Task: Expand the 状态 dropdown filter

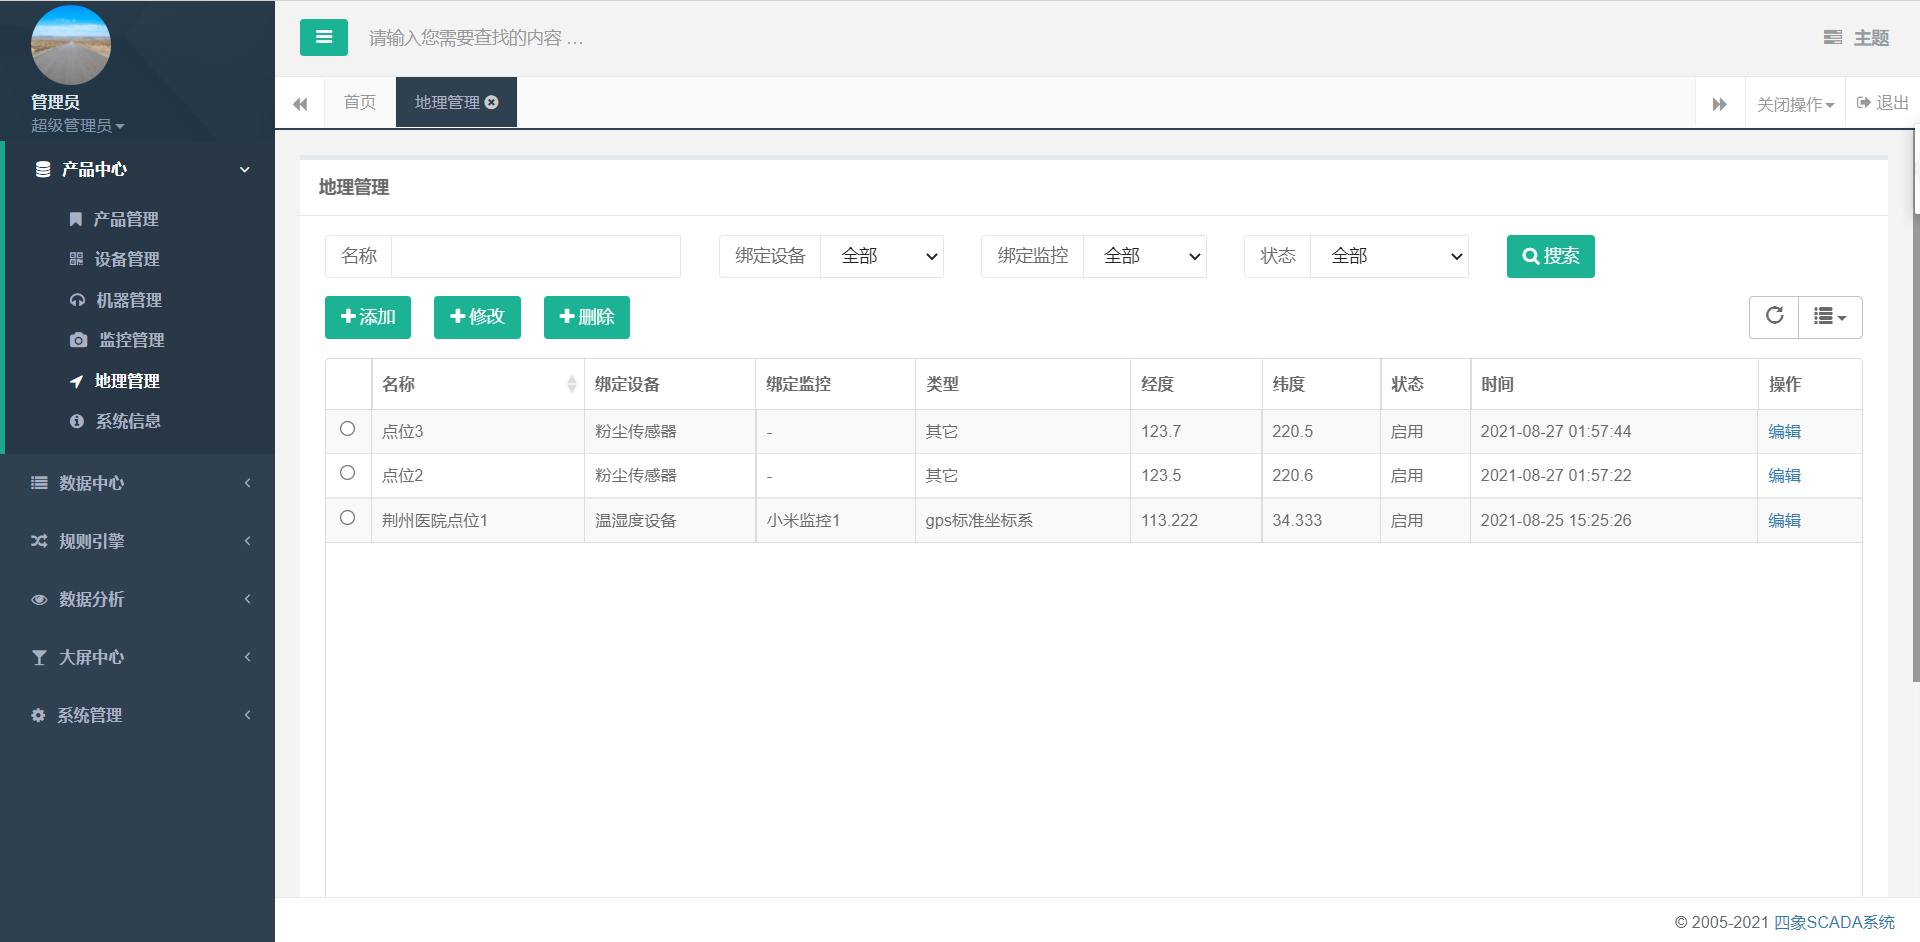Action: pos(1388,257)
